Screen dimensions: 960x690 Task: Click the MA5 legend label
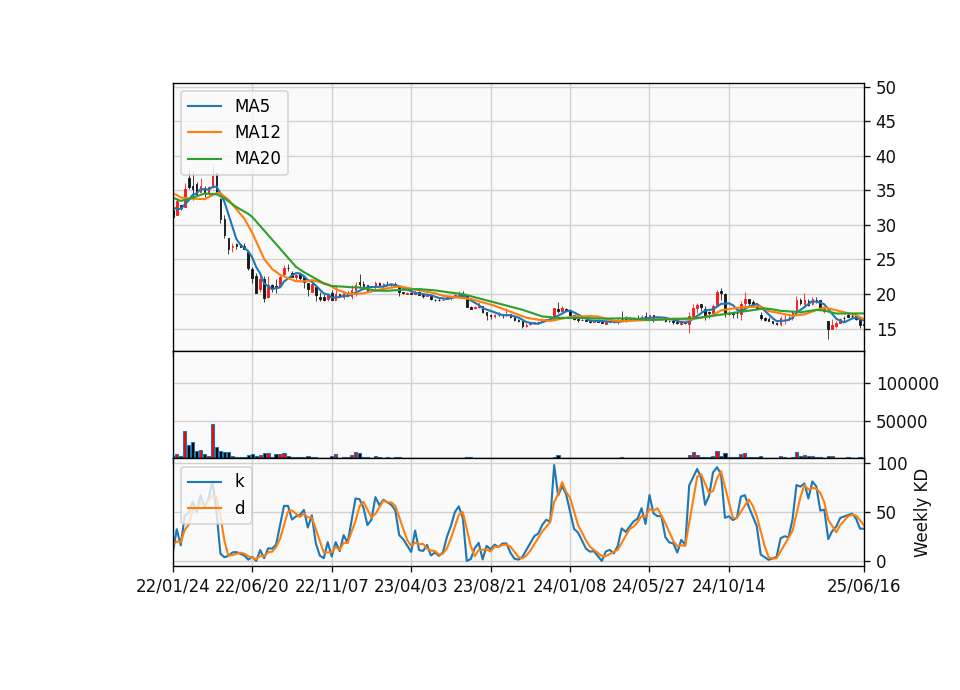click(x=252, y=106)
